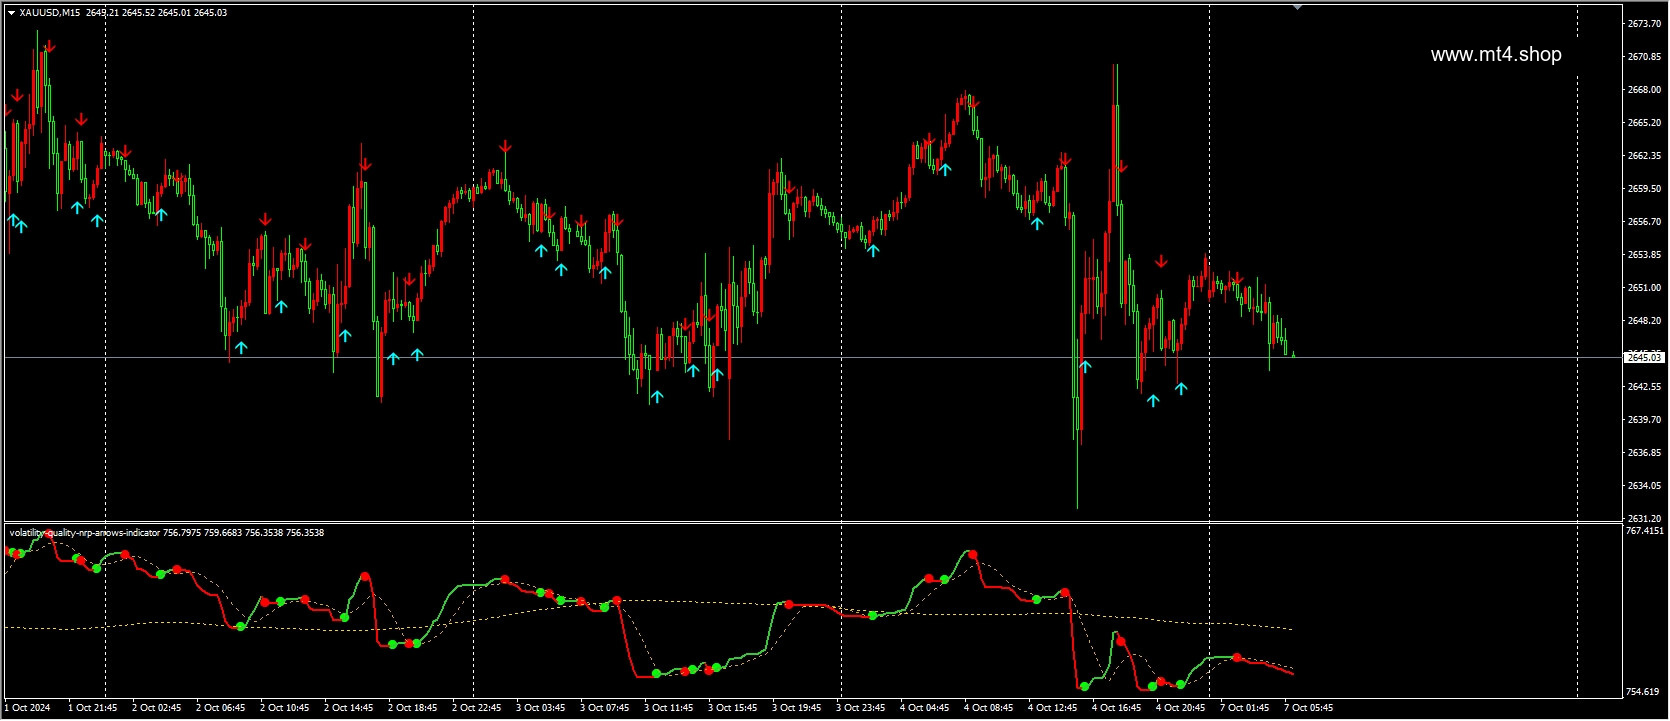This screenshot has height=721, width=1670.
Task: Click the 2631.20 price axis label
Action: pyautogui.click(x=1644, y=519)
